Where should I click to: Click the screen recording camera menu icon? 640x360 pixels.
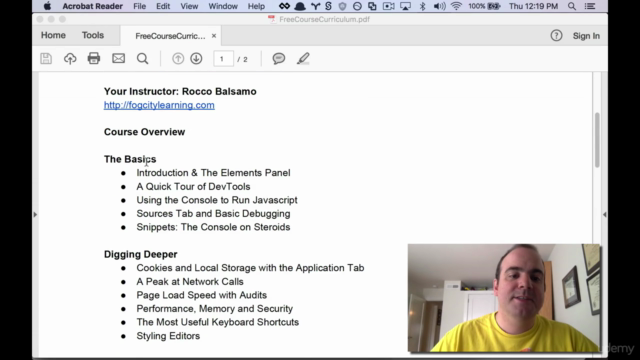pos(389,6)
